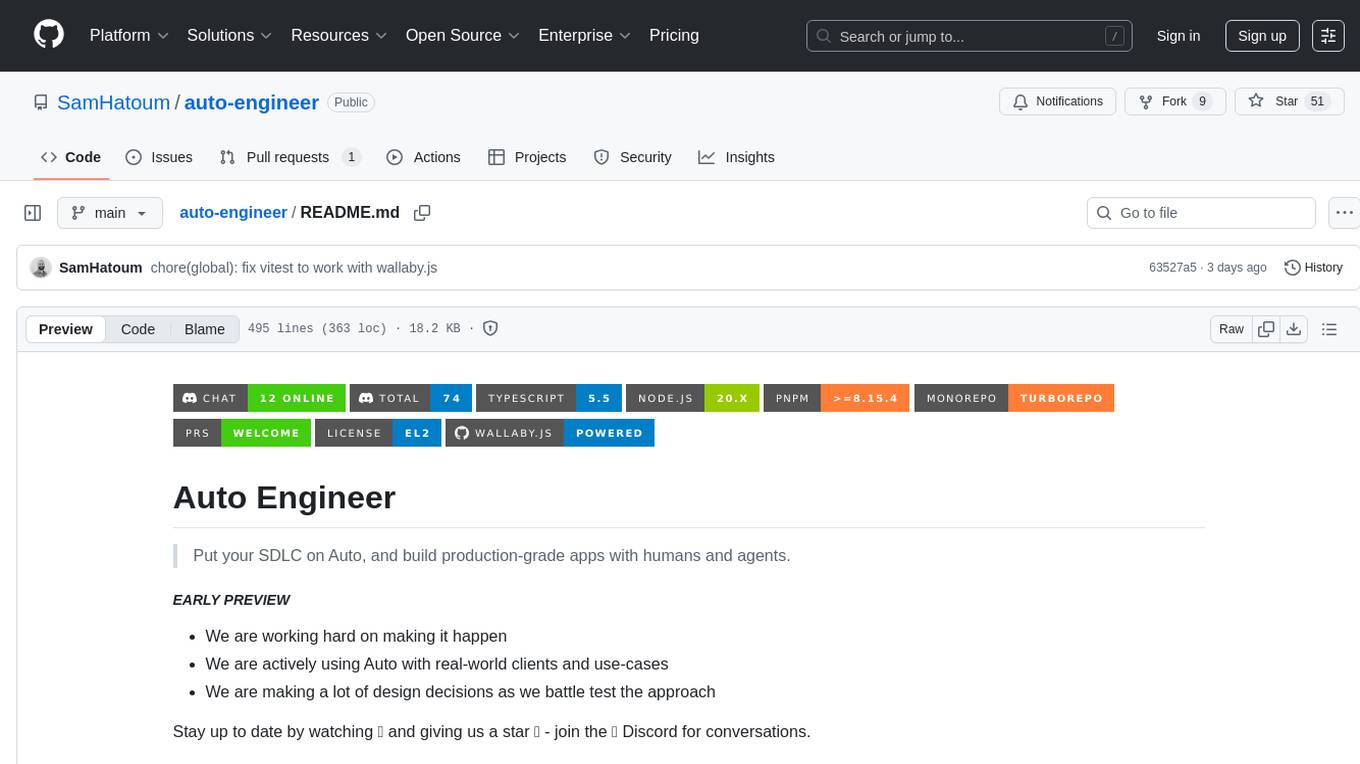1360x764 pixels.
Task: Switch to Blame view mode
Action: click(x=205, y=329)
